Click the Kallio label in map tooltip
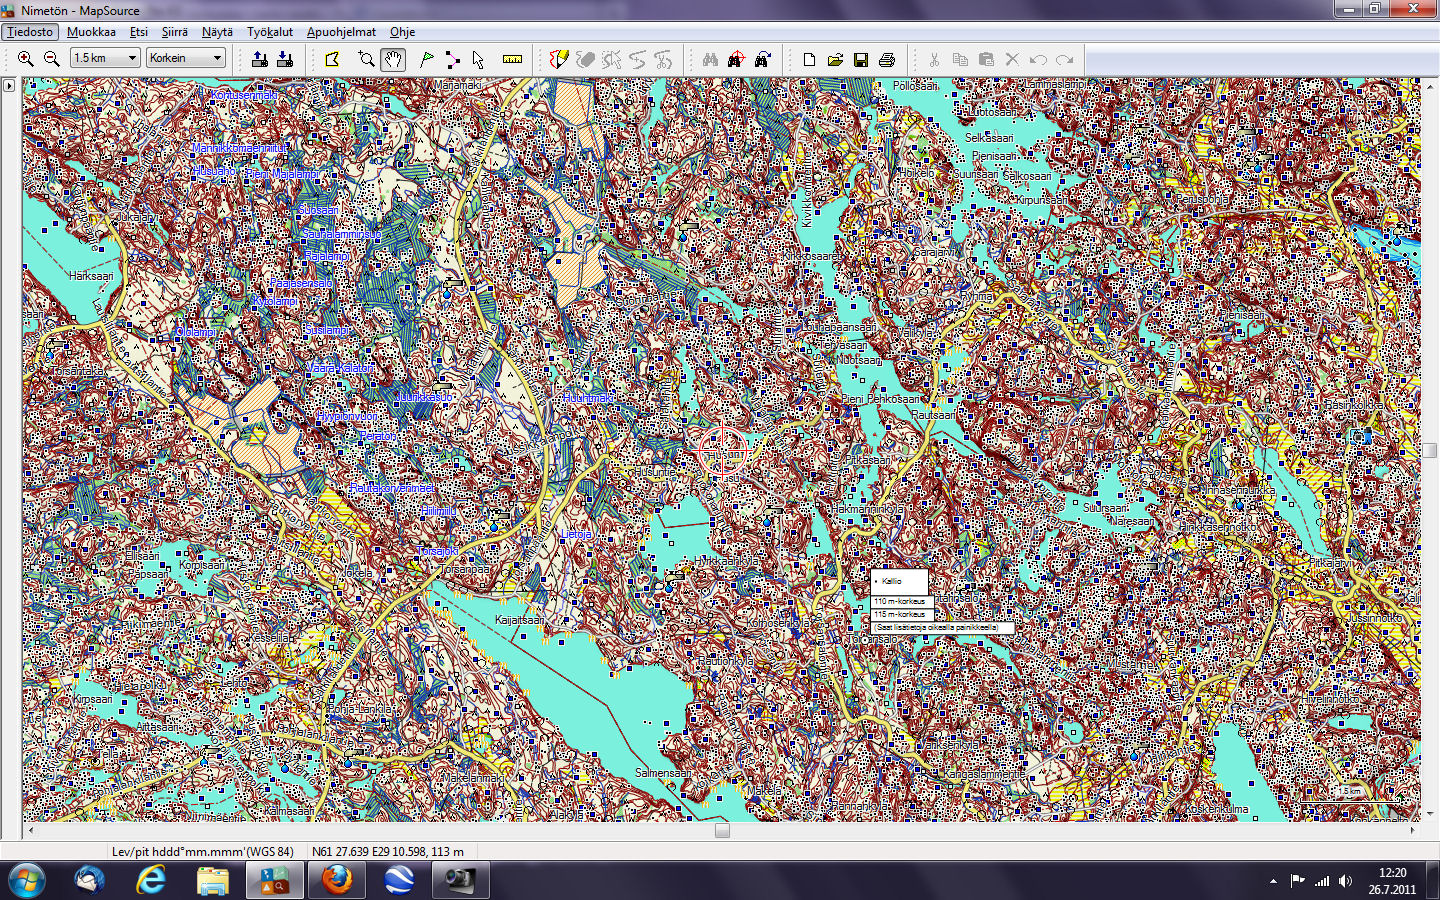1440x900 pixels. coord(892,581)
